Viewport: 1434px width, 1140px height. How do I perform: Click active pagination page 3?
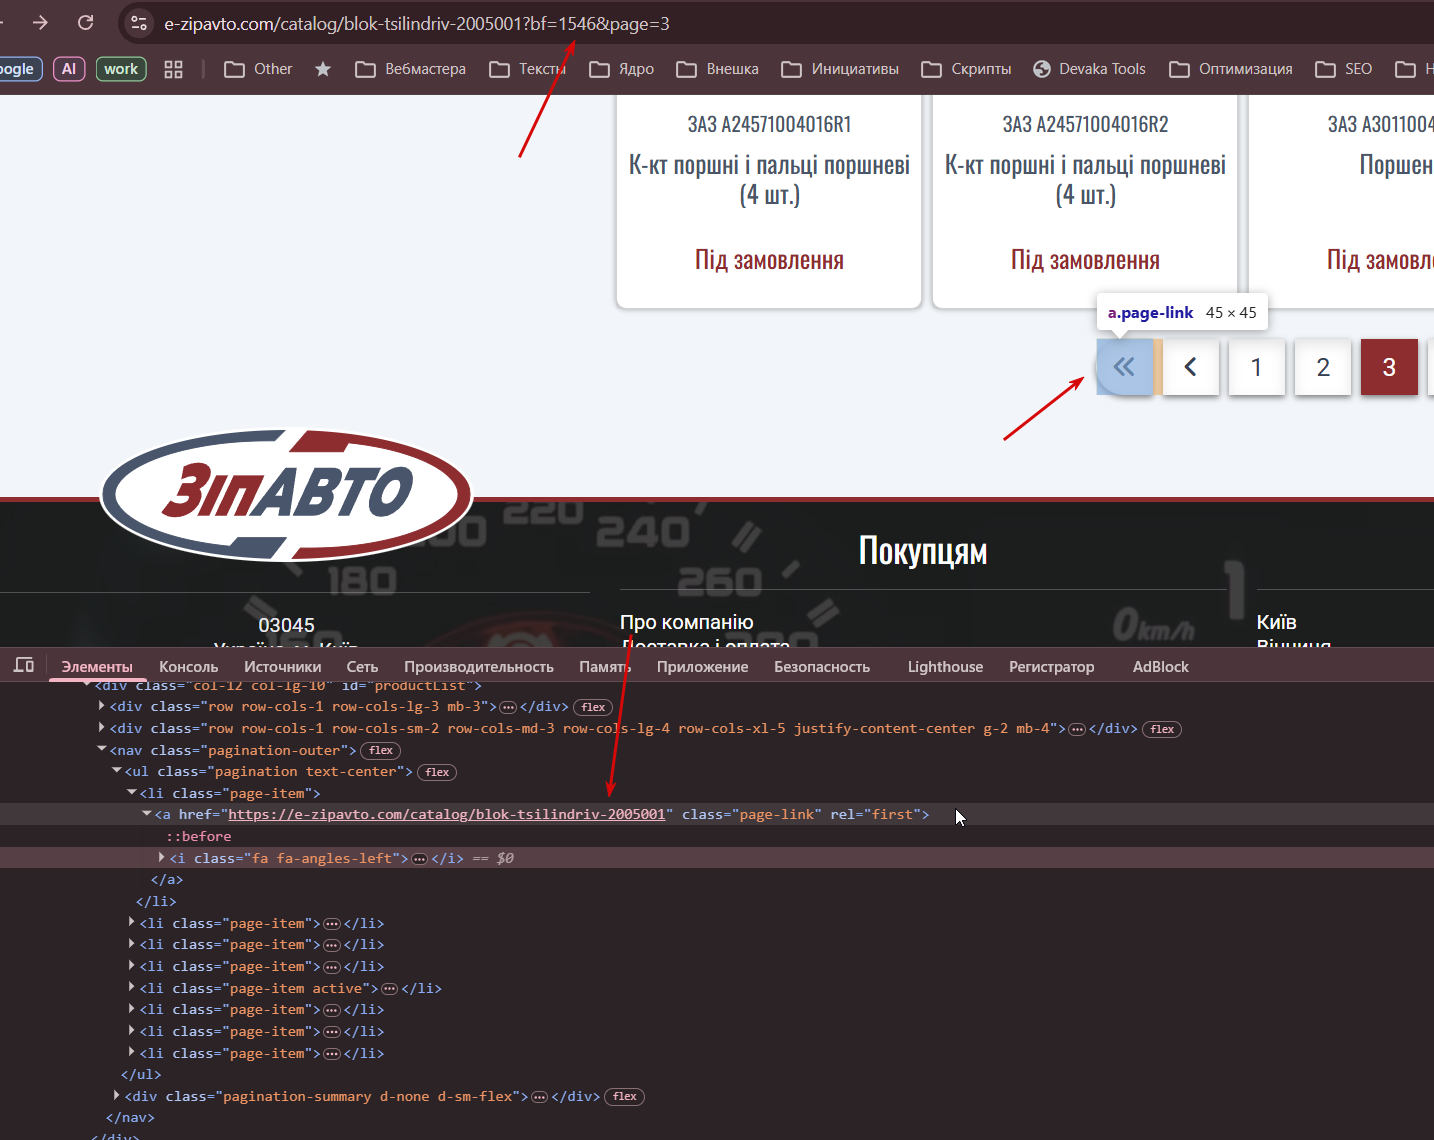[1389, 367]
